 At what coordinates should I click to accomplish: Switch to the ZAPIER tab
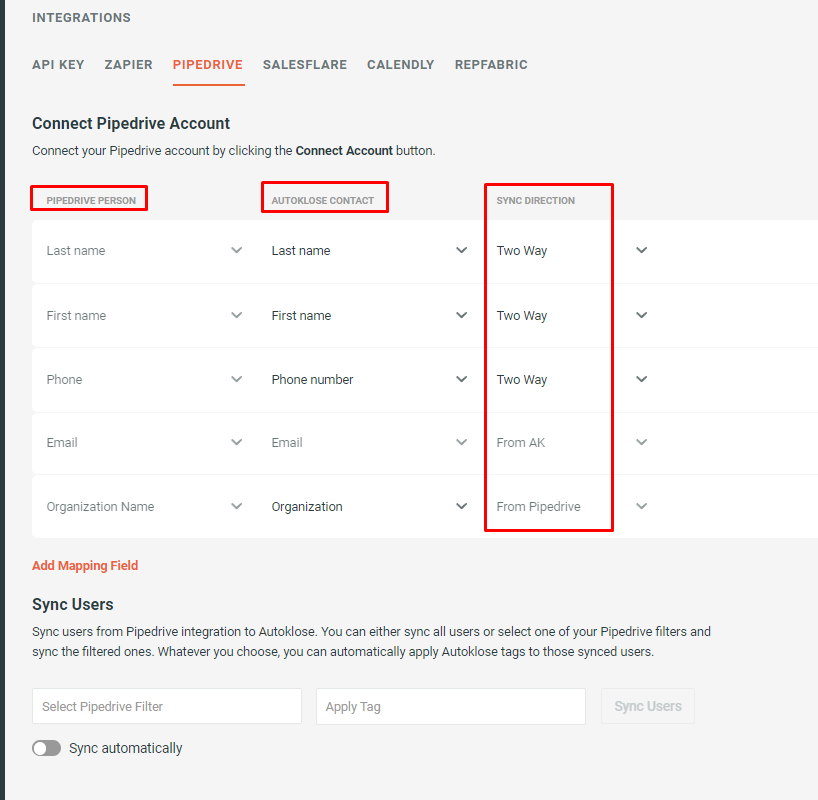point(128,65)
